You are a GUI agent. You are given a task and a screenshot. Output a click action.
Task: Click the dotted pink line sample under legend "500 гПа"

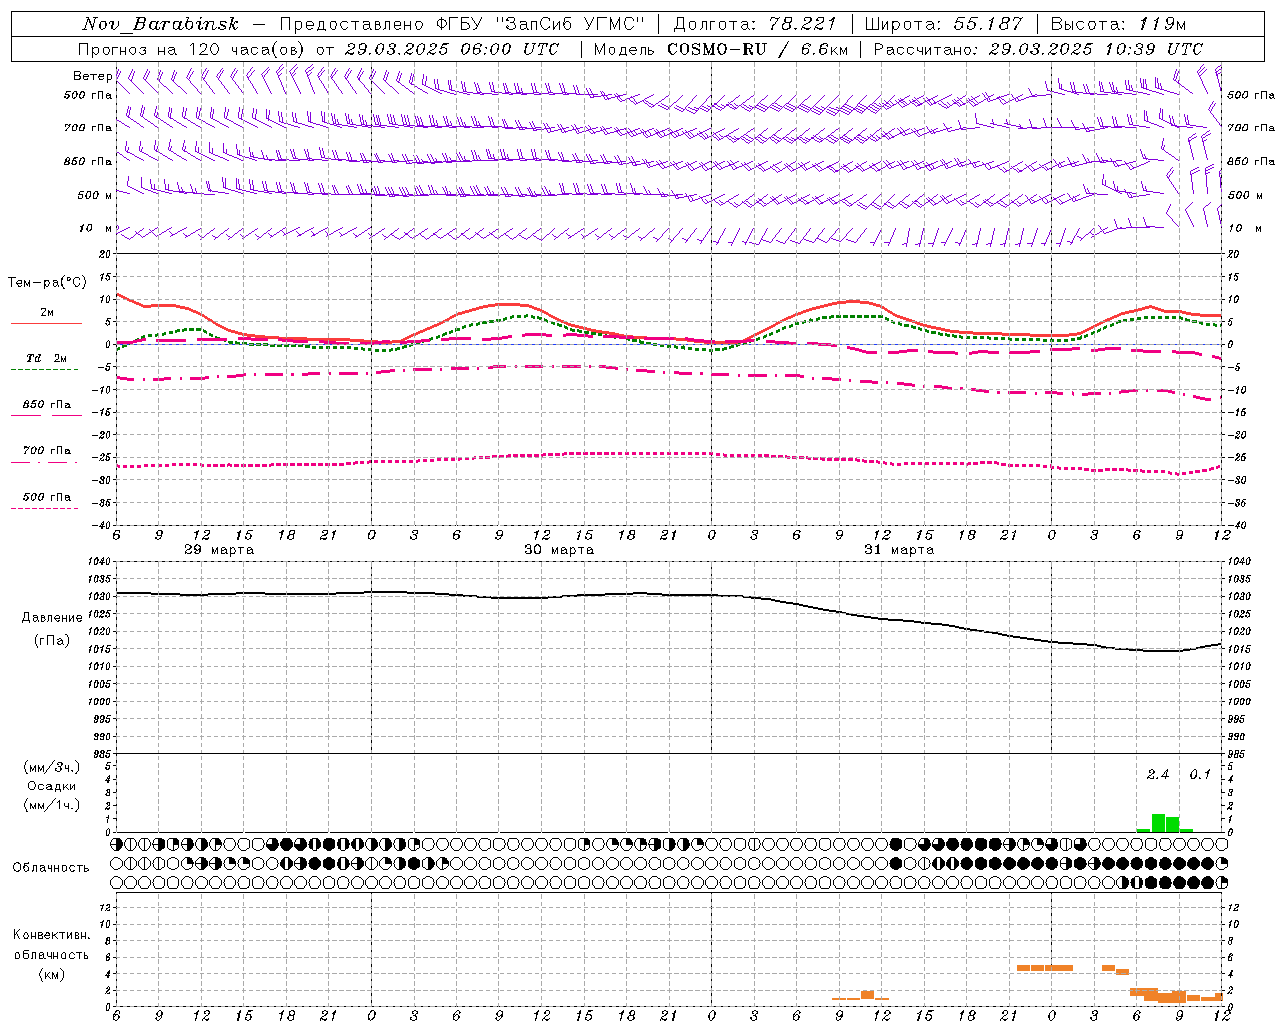(x=44, y=508)
